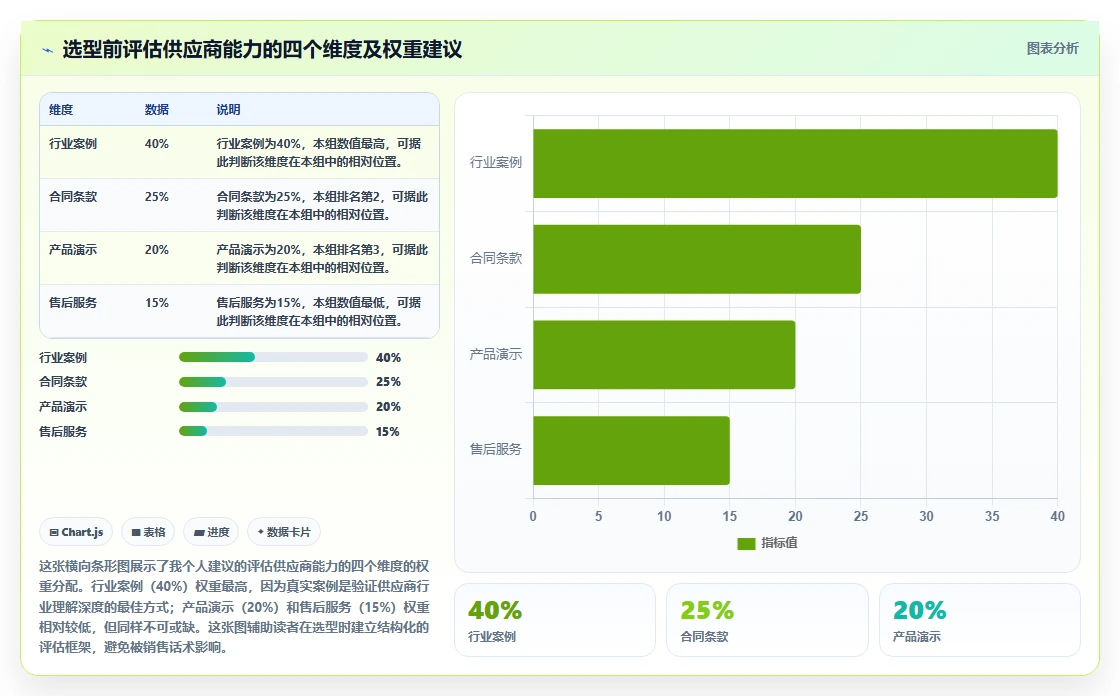Select the 行业案例 table row cell
The height and width of the screenshot is (696, 1120).
point(73,144)
